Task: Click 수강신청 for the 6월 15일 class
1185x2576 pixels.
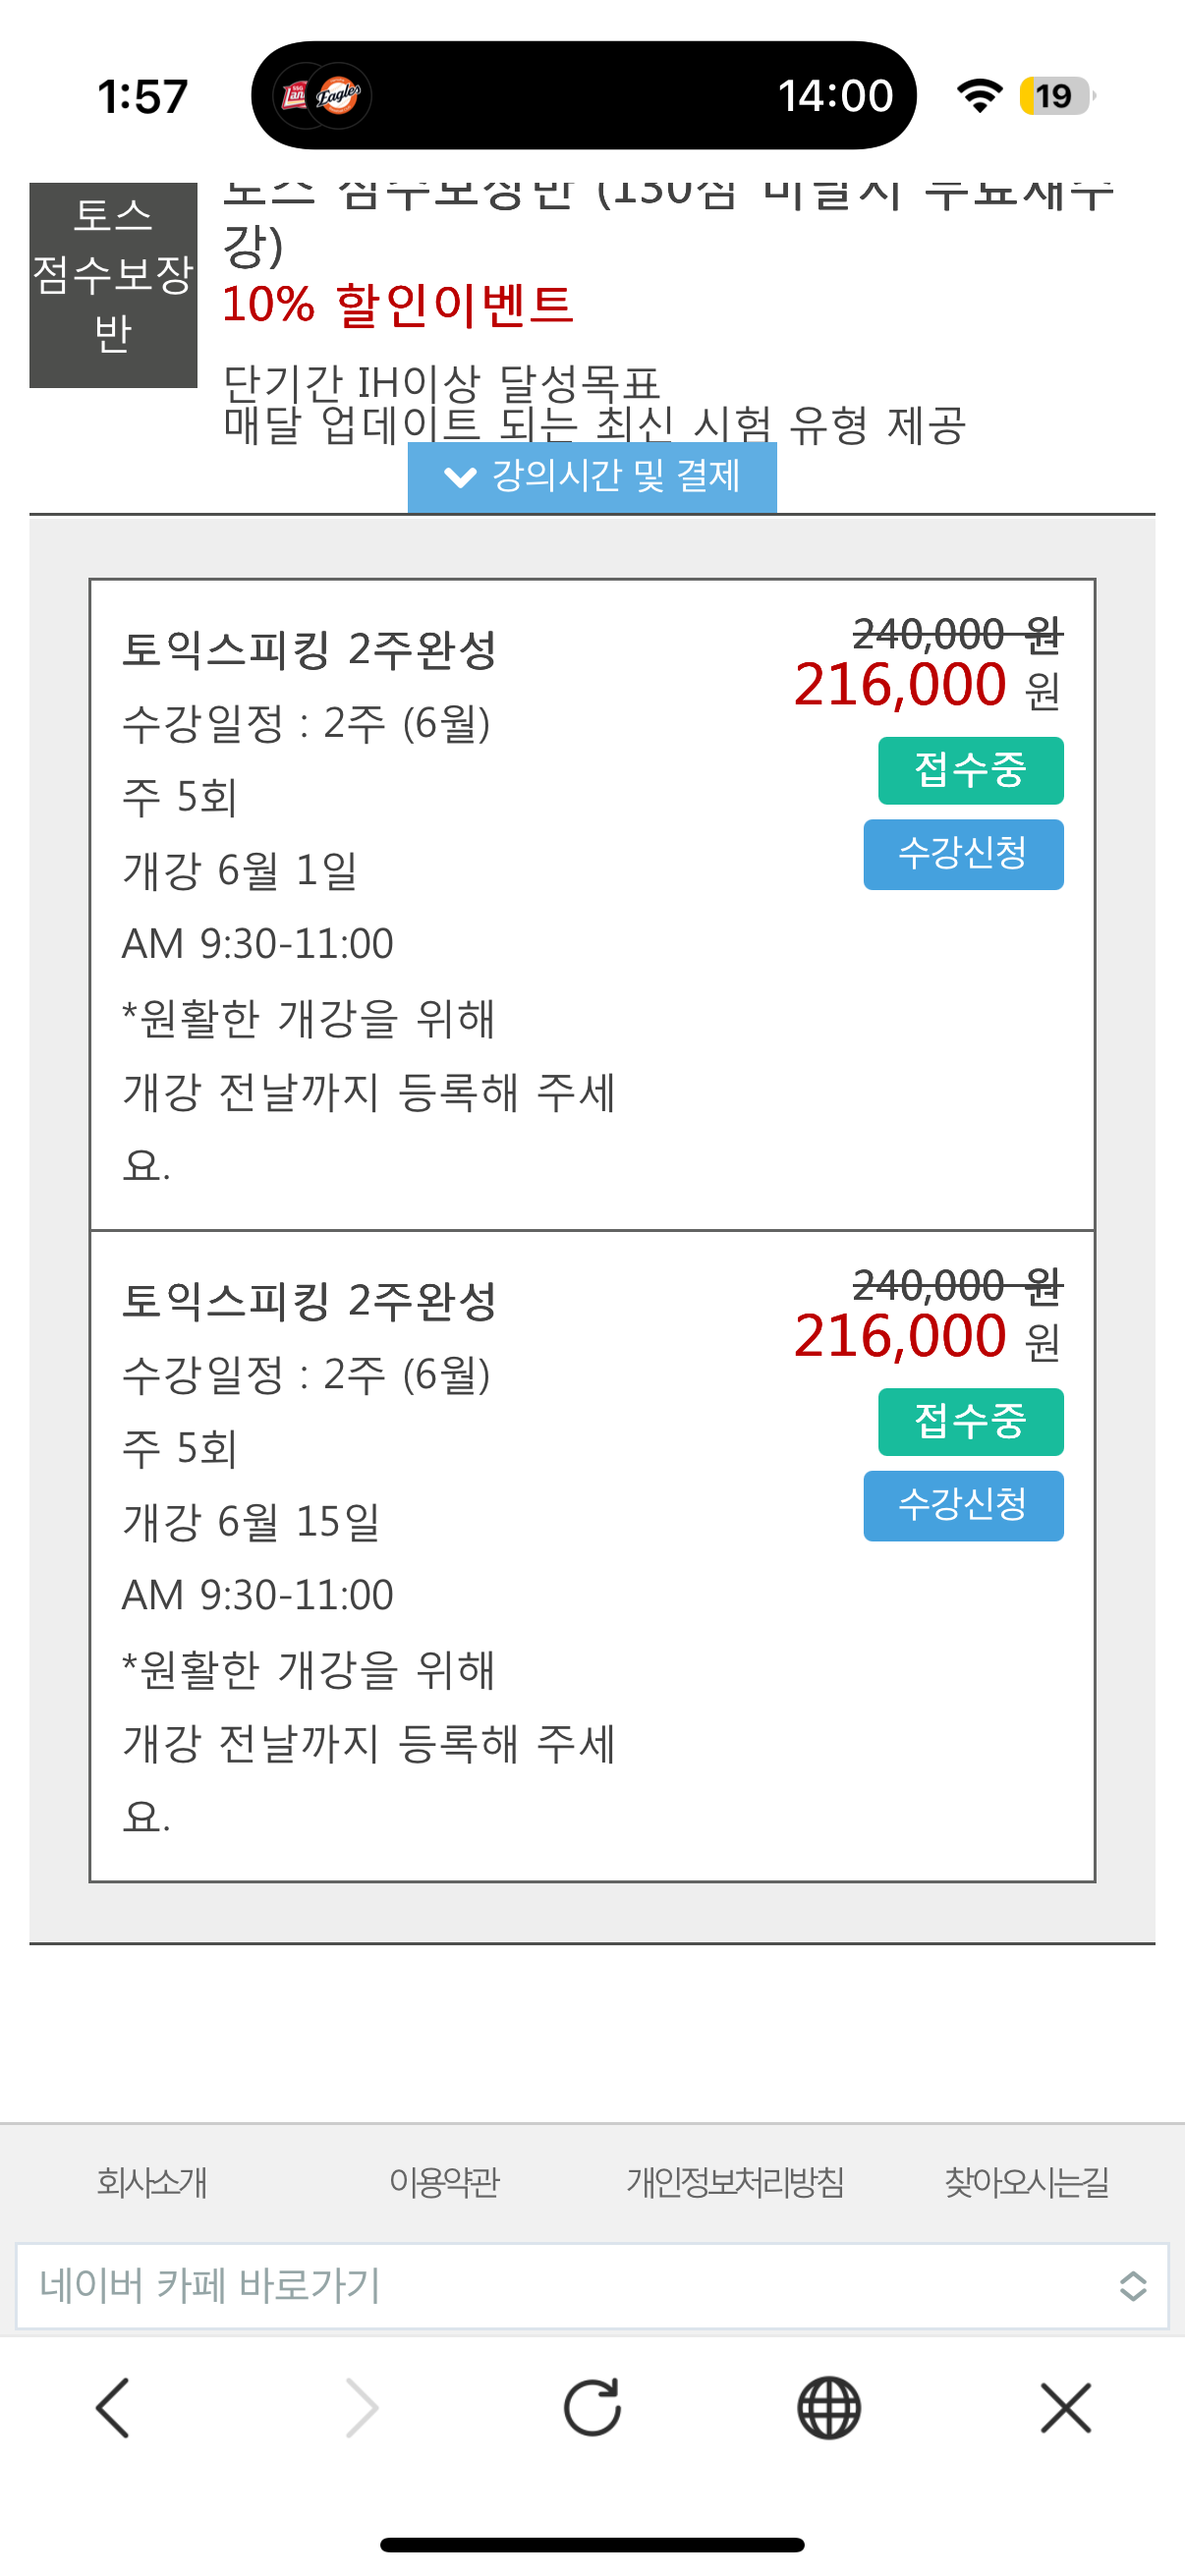Action: pos(963,1506)
